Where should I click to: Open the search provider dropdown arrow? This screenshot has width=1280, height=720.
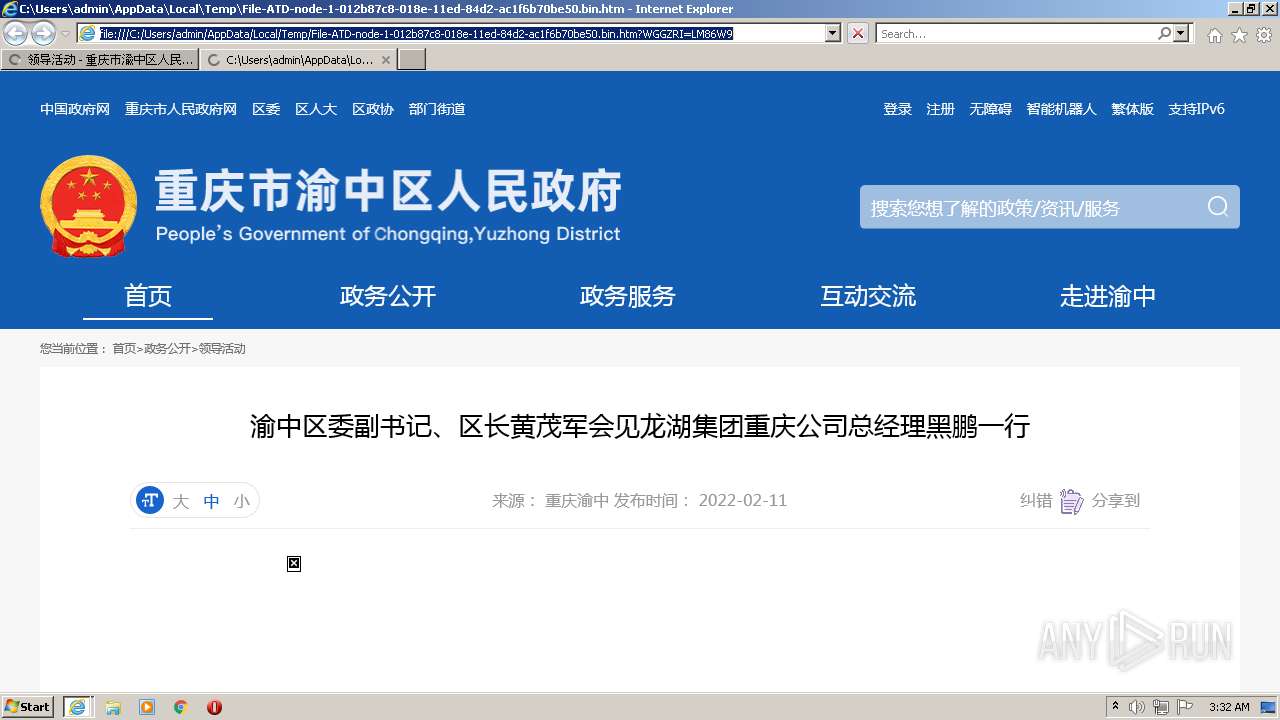point(1182,33)
